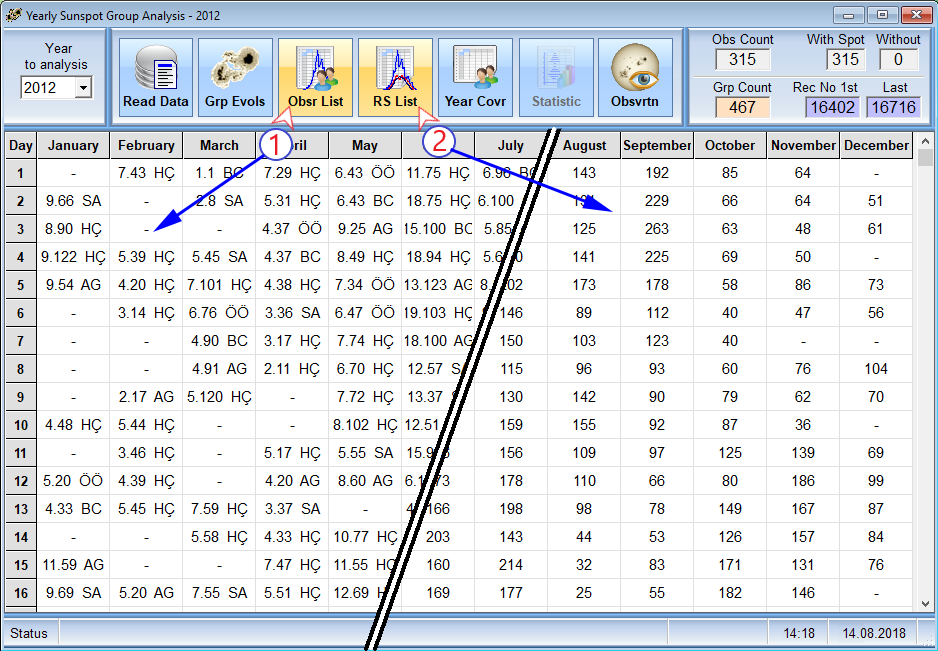Select the March column header
This screenshot has width=938, height=651.
[x=219, y=145]
